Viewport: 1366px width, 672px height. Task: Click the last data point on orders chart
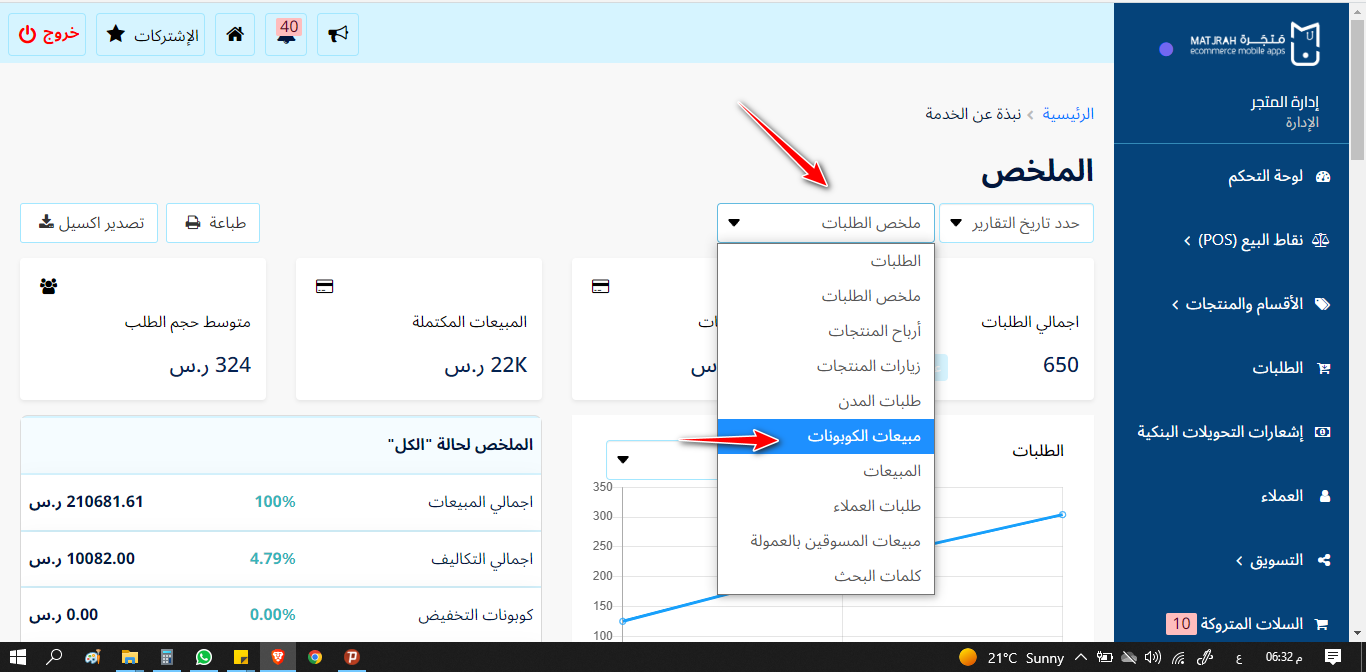tap(1062, 515)
